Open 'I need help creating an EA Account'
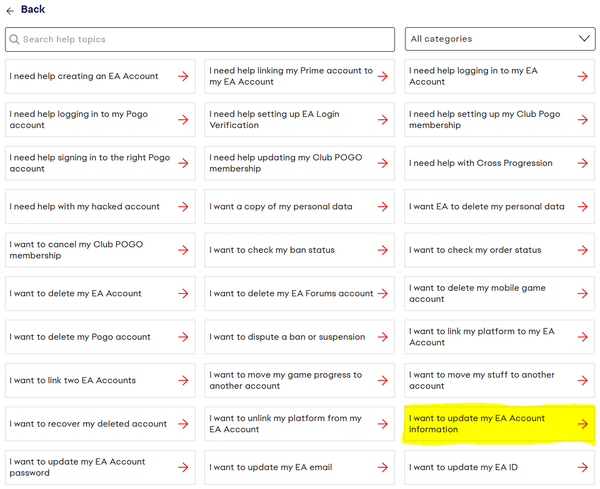This screenshot has height=489, width=600. (100, 76)
